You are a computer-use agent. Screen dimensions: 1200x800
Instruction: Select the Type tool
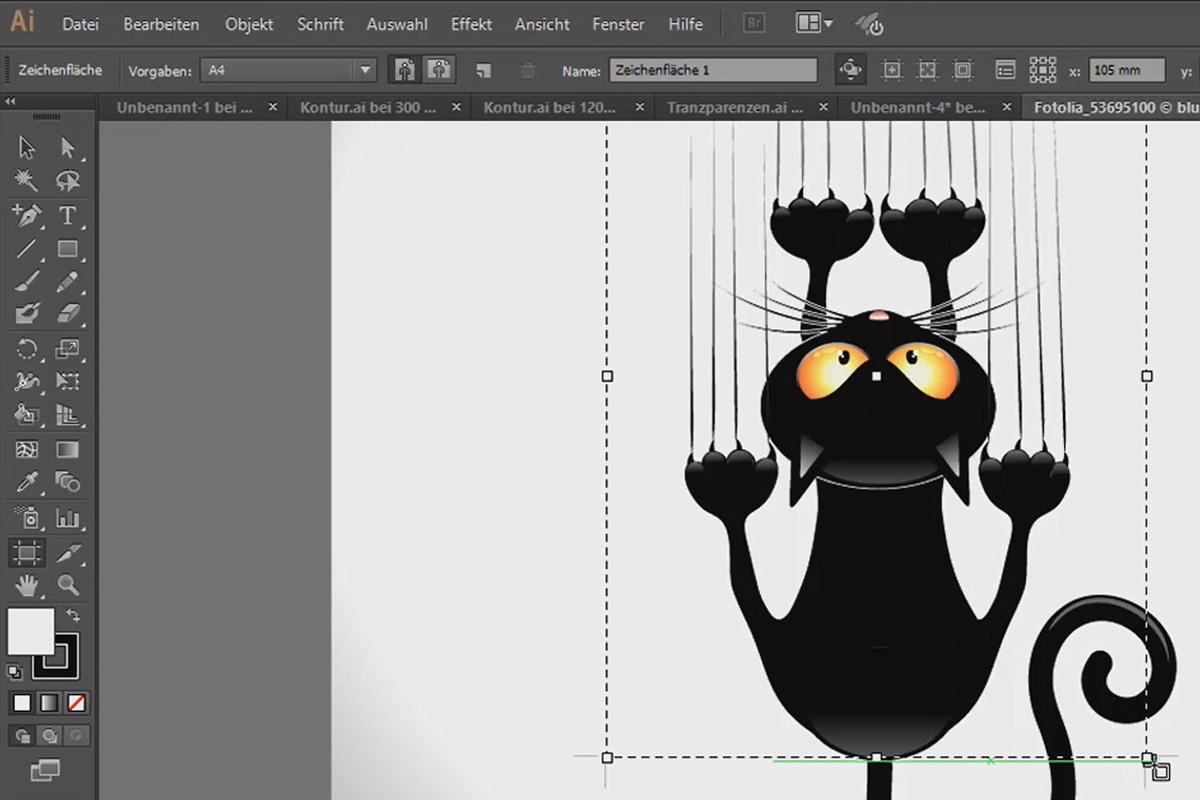click(x=67, y=215)
